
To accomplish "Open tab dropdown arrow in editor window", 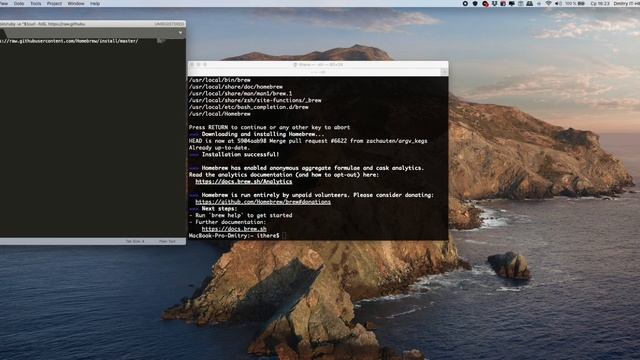I will tap(180, 33).
